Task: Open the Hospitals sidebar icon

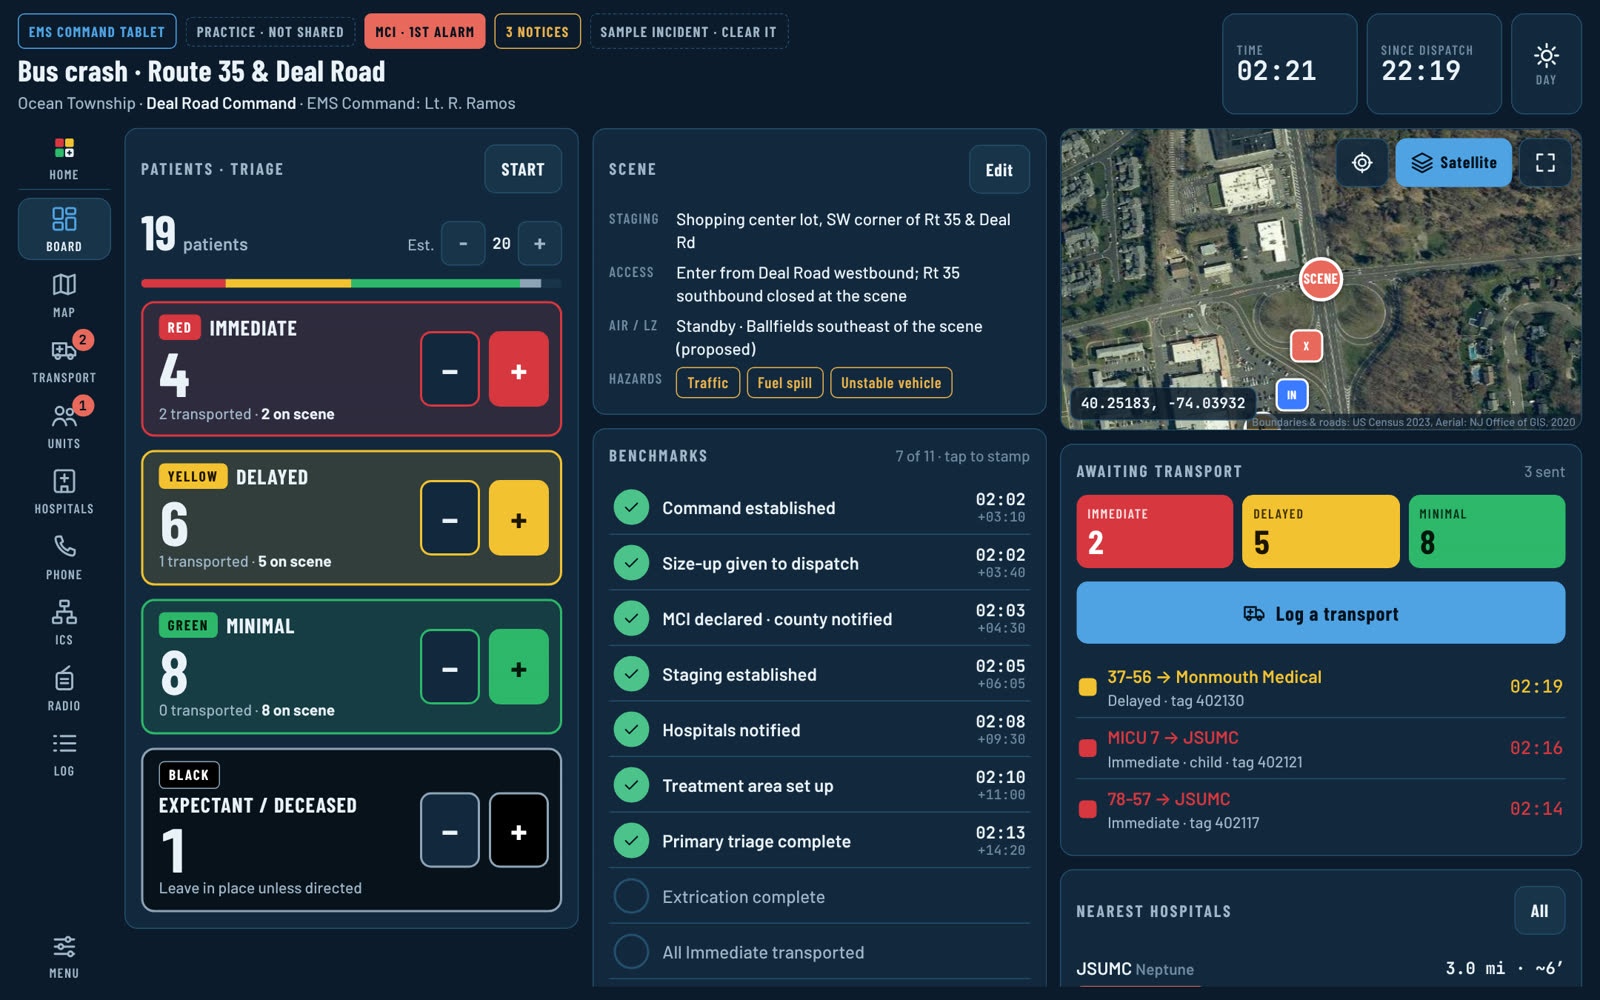Action: [x=64, y=492]
